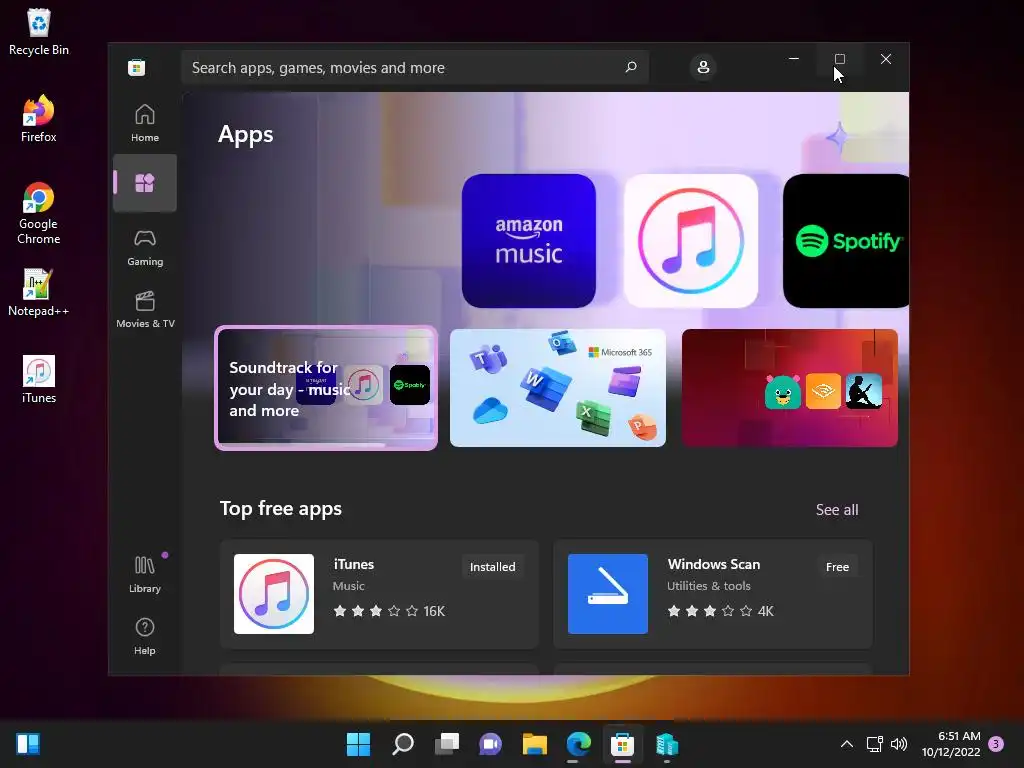
Task: Open Microsoft Edge from the taskbar
Action: (x=579, y=744)
